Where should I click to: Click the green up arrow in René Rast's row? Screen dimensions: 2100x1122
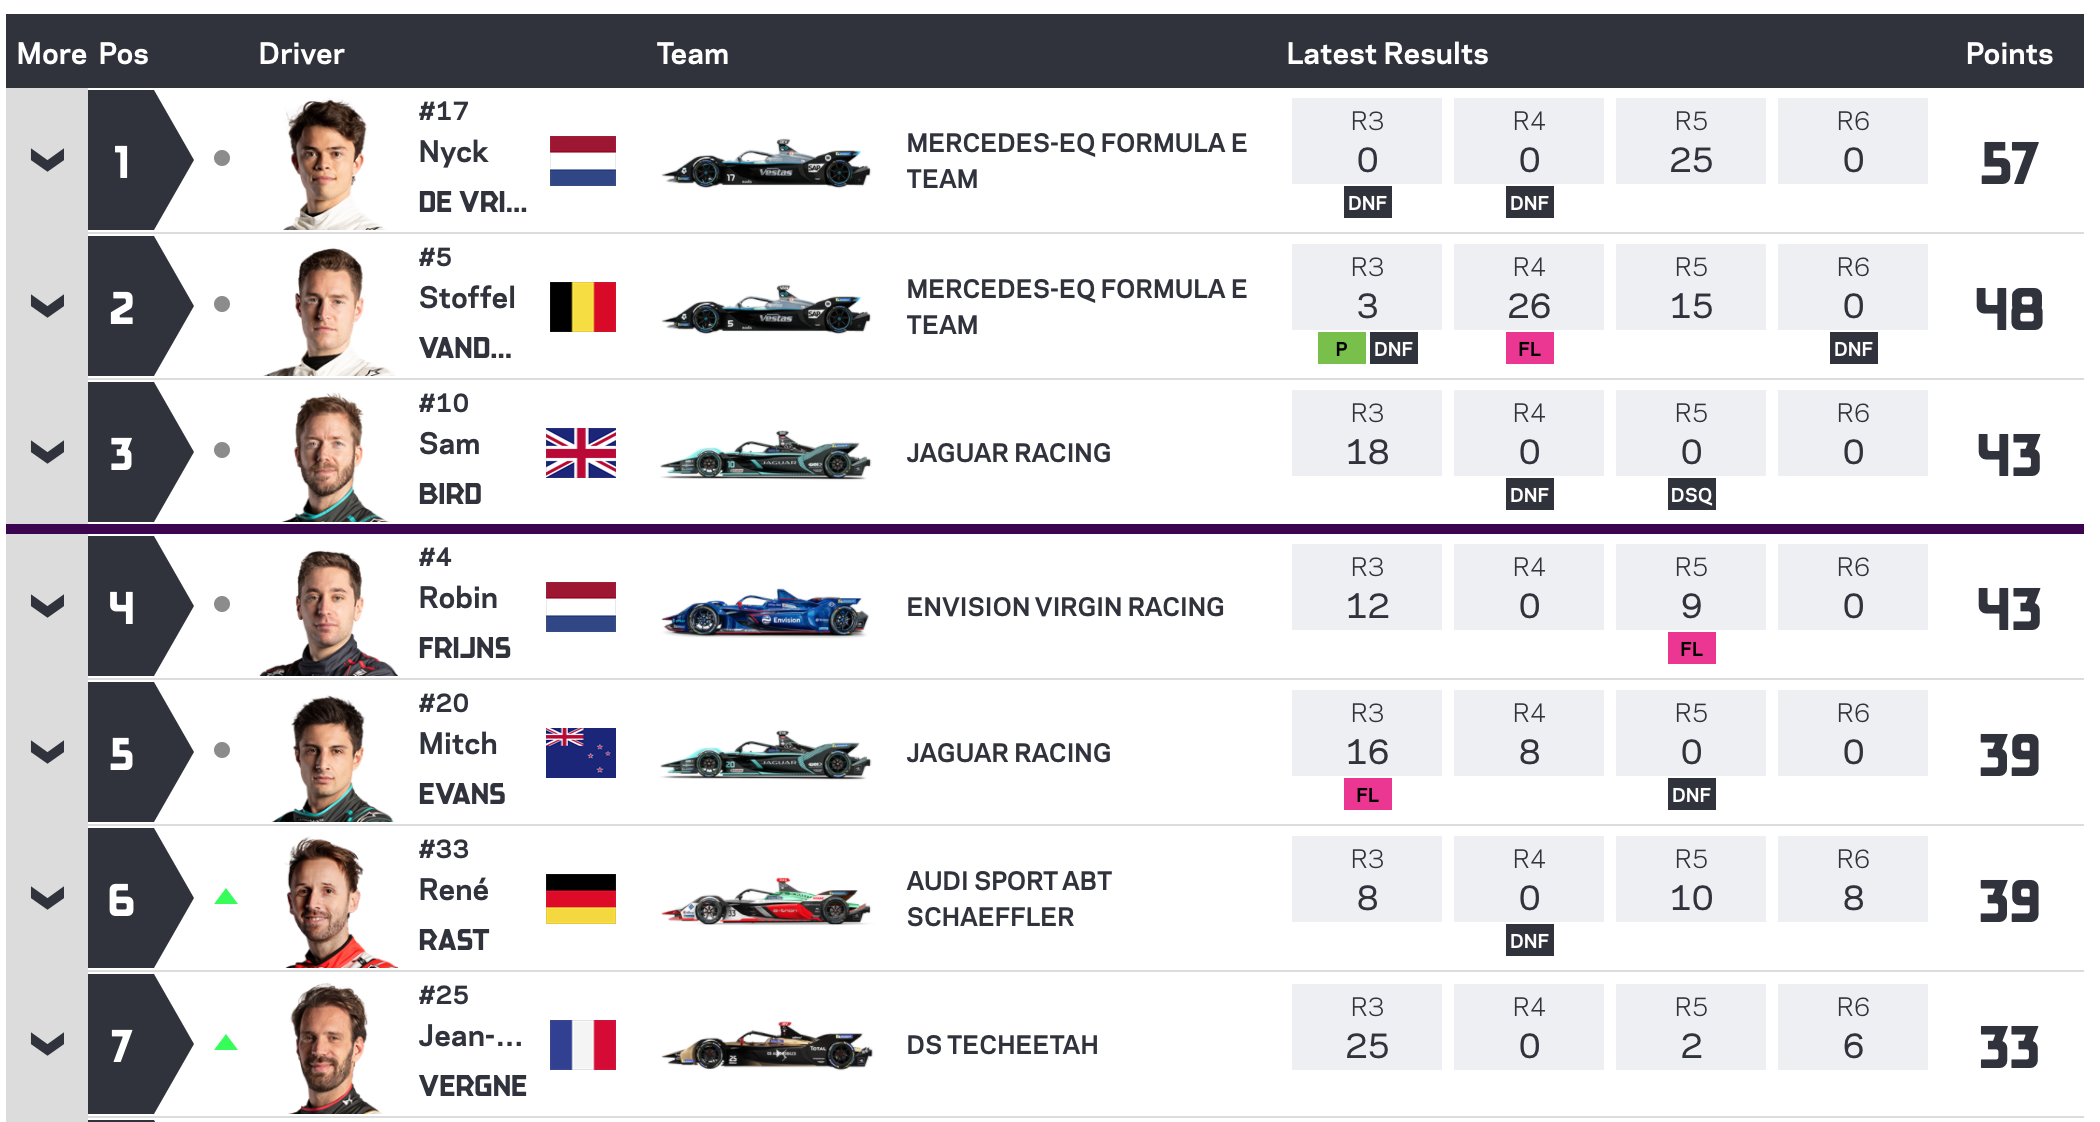point(226,897)
